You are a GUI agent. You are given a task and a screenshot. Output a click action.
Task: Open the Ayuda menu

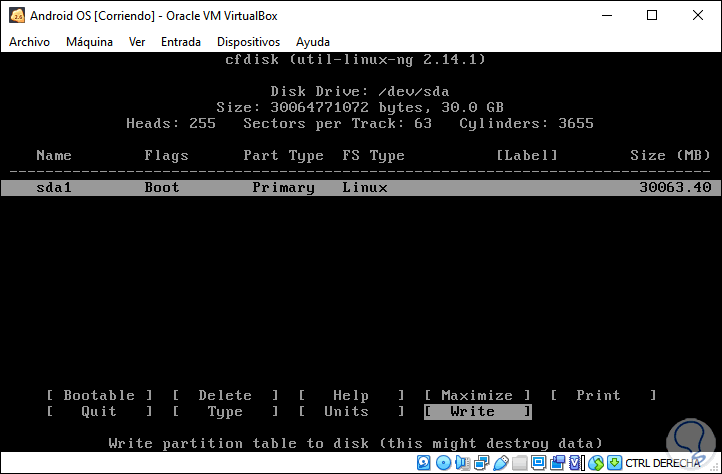pos(313,42)
